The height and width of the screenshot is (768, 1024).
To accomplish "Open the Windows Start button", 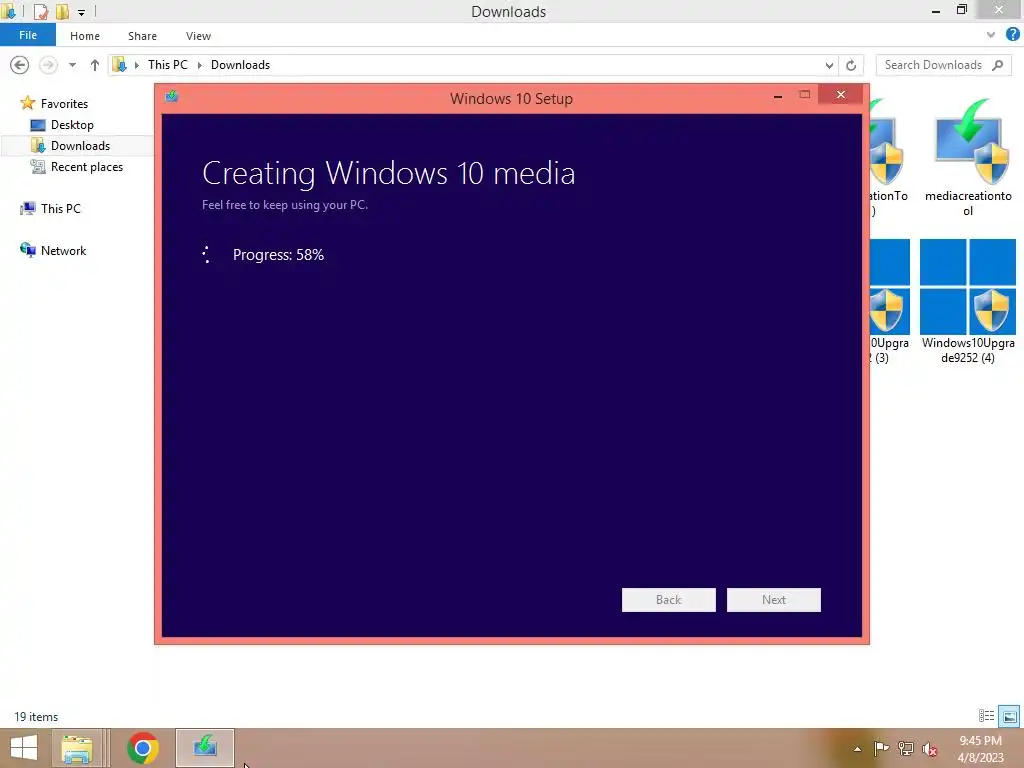I will (x=24, y=748).
